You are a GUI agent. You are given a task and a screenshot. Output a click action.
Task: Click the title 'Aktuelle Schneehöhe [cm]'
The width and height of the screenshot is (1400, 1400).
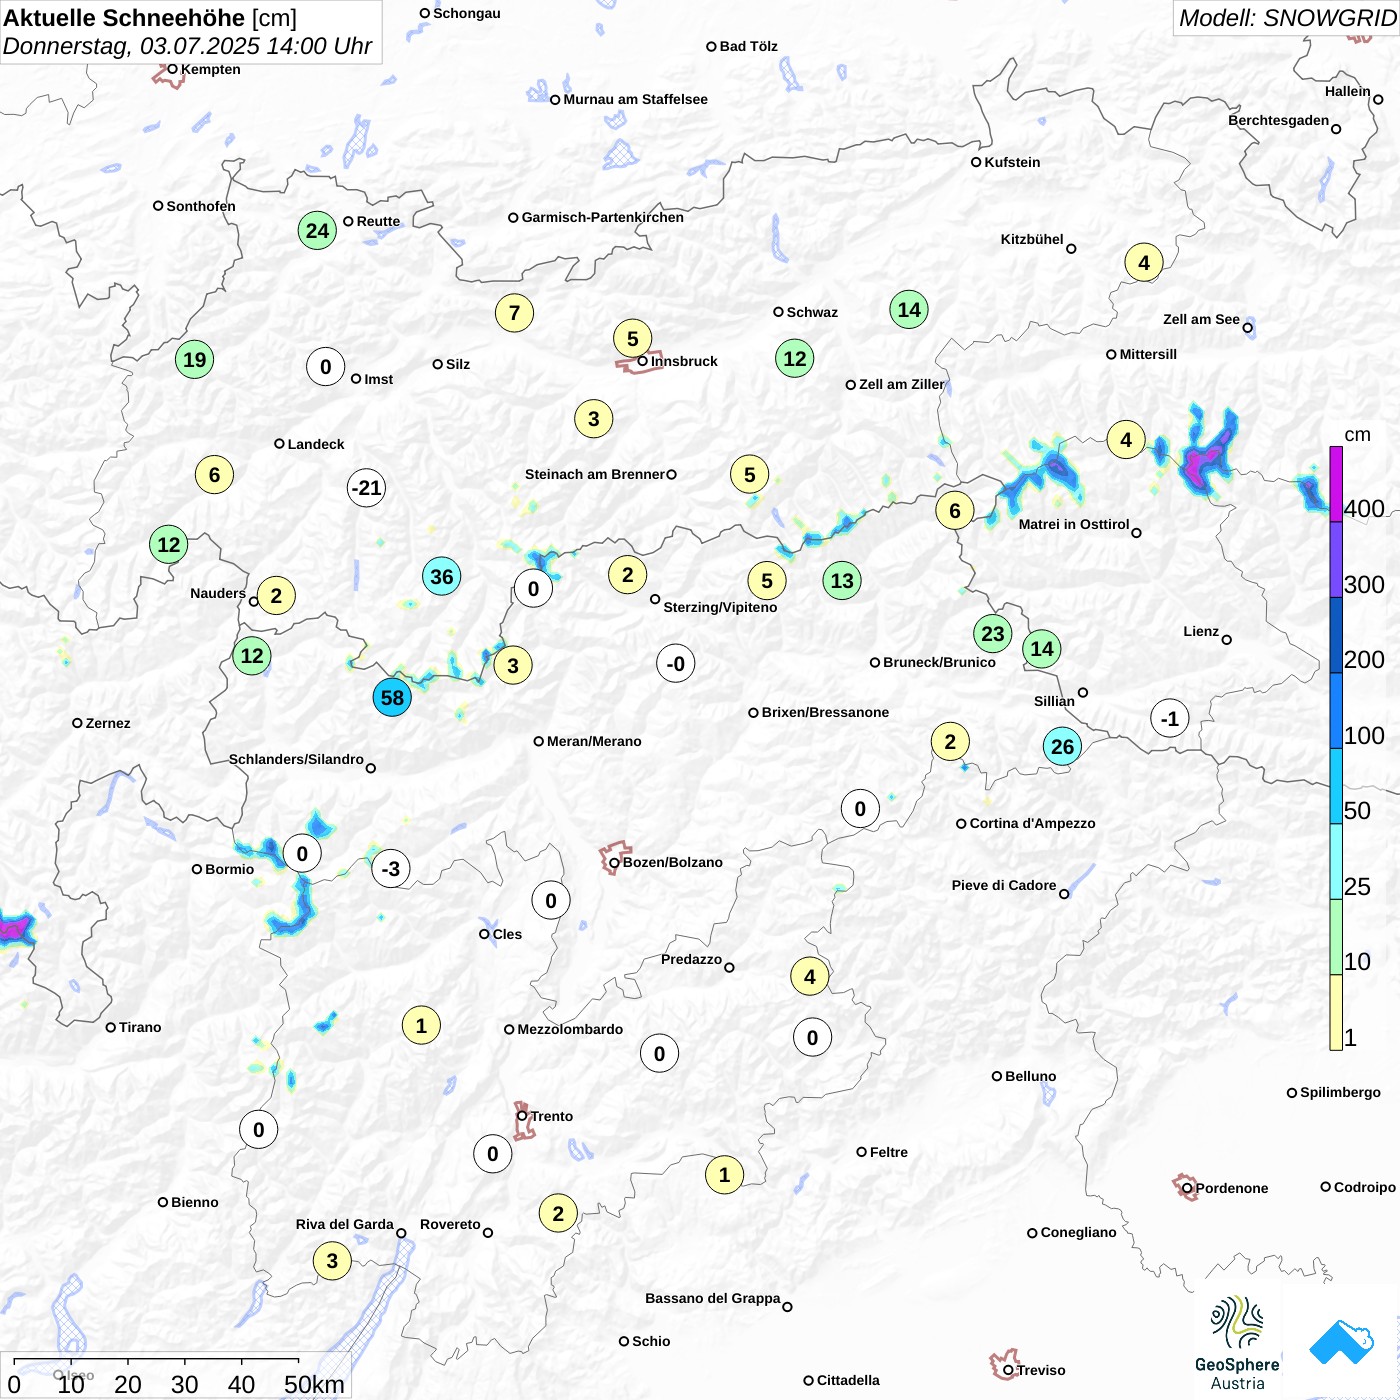coord(150,18)
